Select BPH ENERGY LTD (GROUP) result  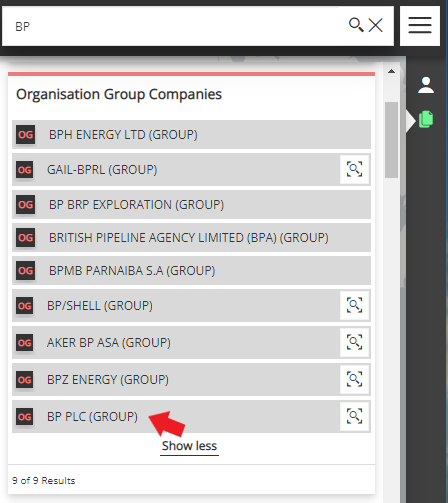pos(191,135)
